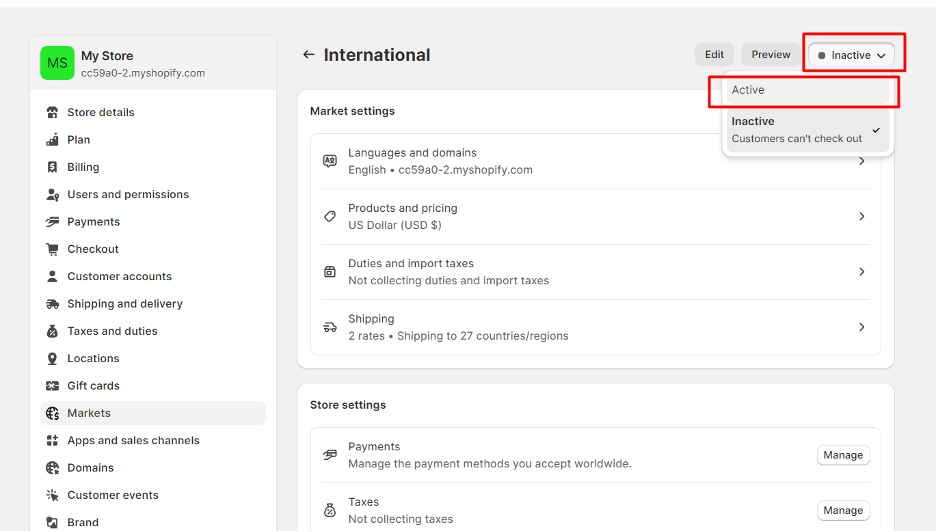Screen dimensions: 936x532
Task: Open Locations settings page
Action: [x=153, y=358]
